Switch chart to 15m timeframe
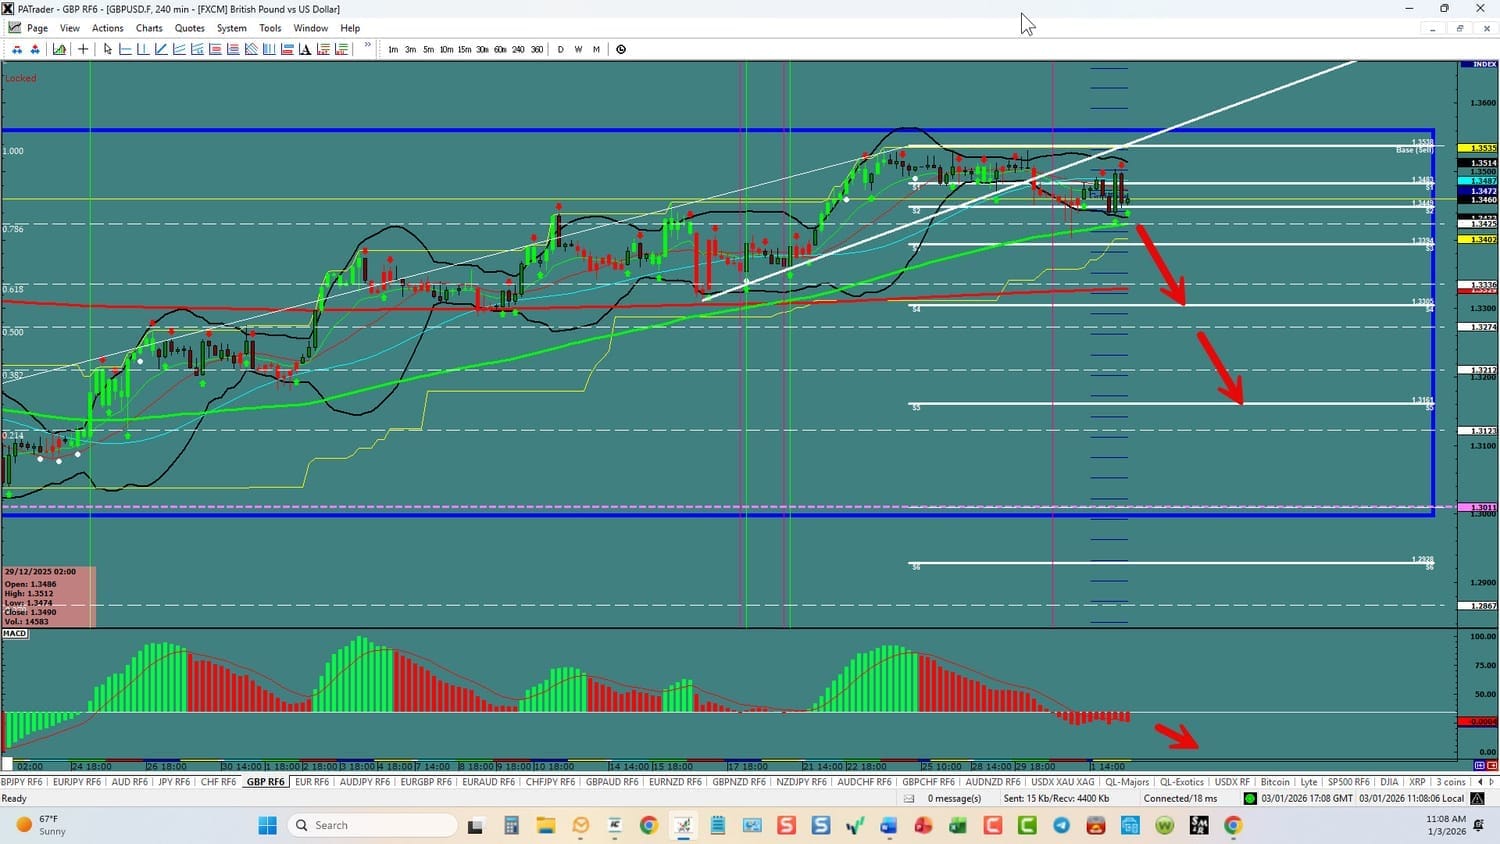The height and width of the screenshot is (844, 1500). click(x=464, y=49)
